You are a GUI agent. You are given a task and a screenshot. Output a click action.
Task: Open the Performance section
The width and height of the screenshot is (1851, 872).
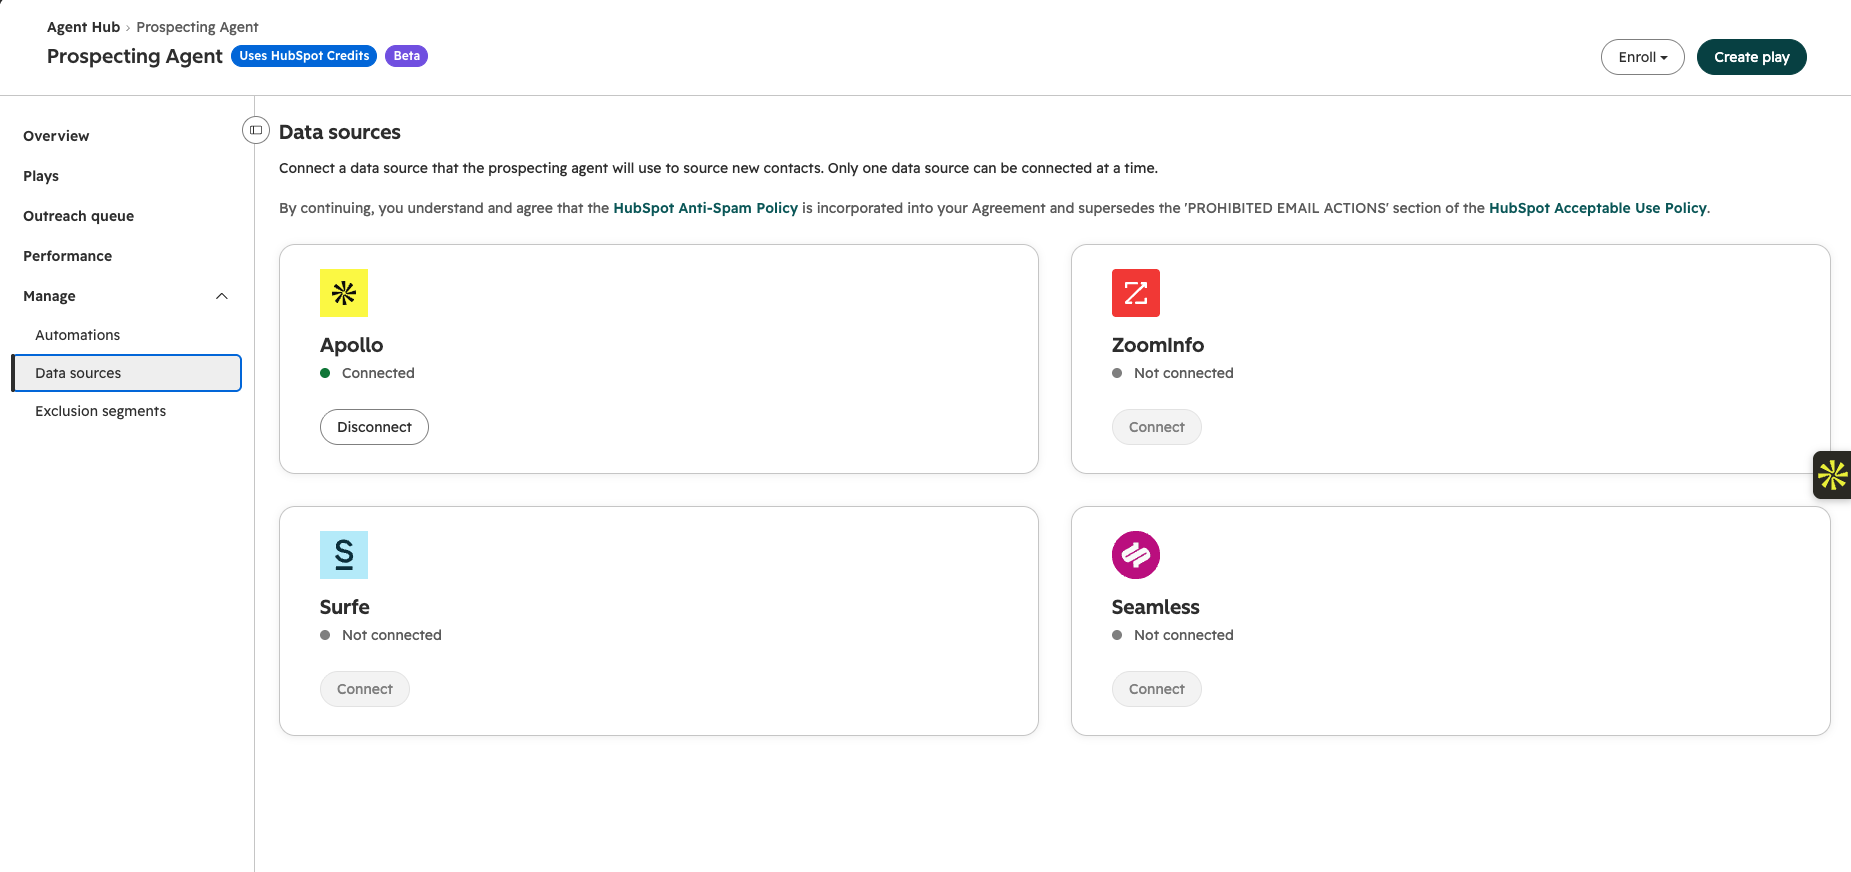point(67,256)
